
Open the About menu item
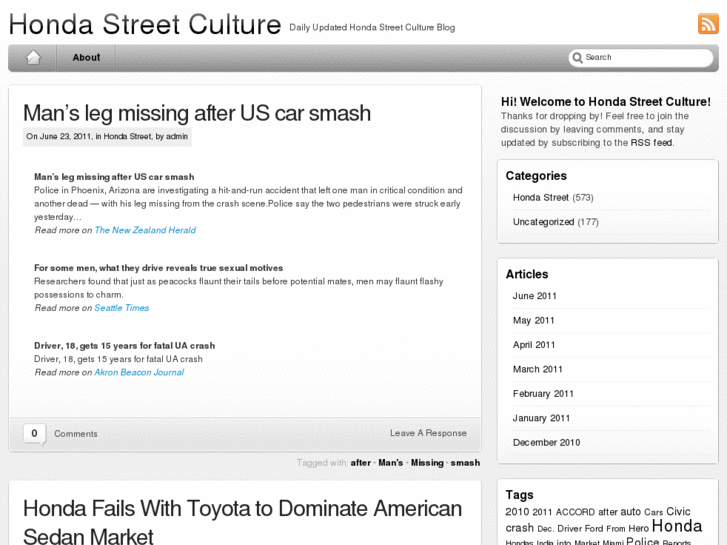[x=86, y=58]
